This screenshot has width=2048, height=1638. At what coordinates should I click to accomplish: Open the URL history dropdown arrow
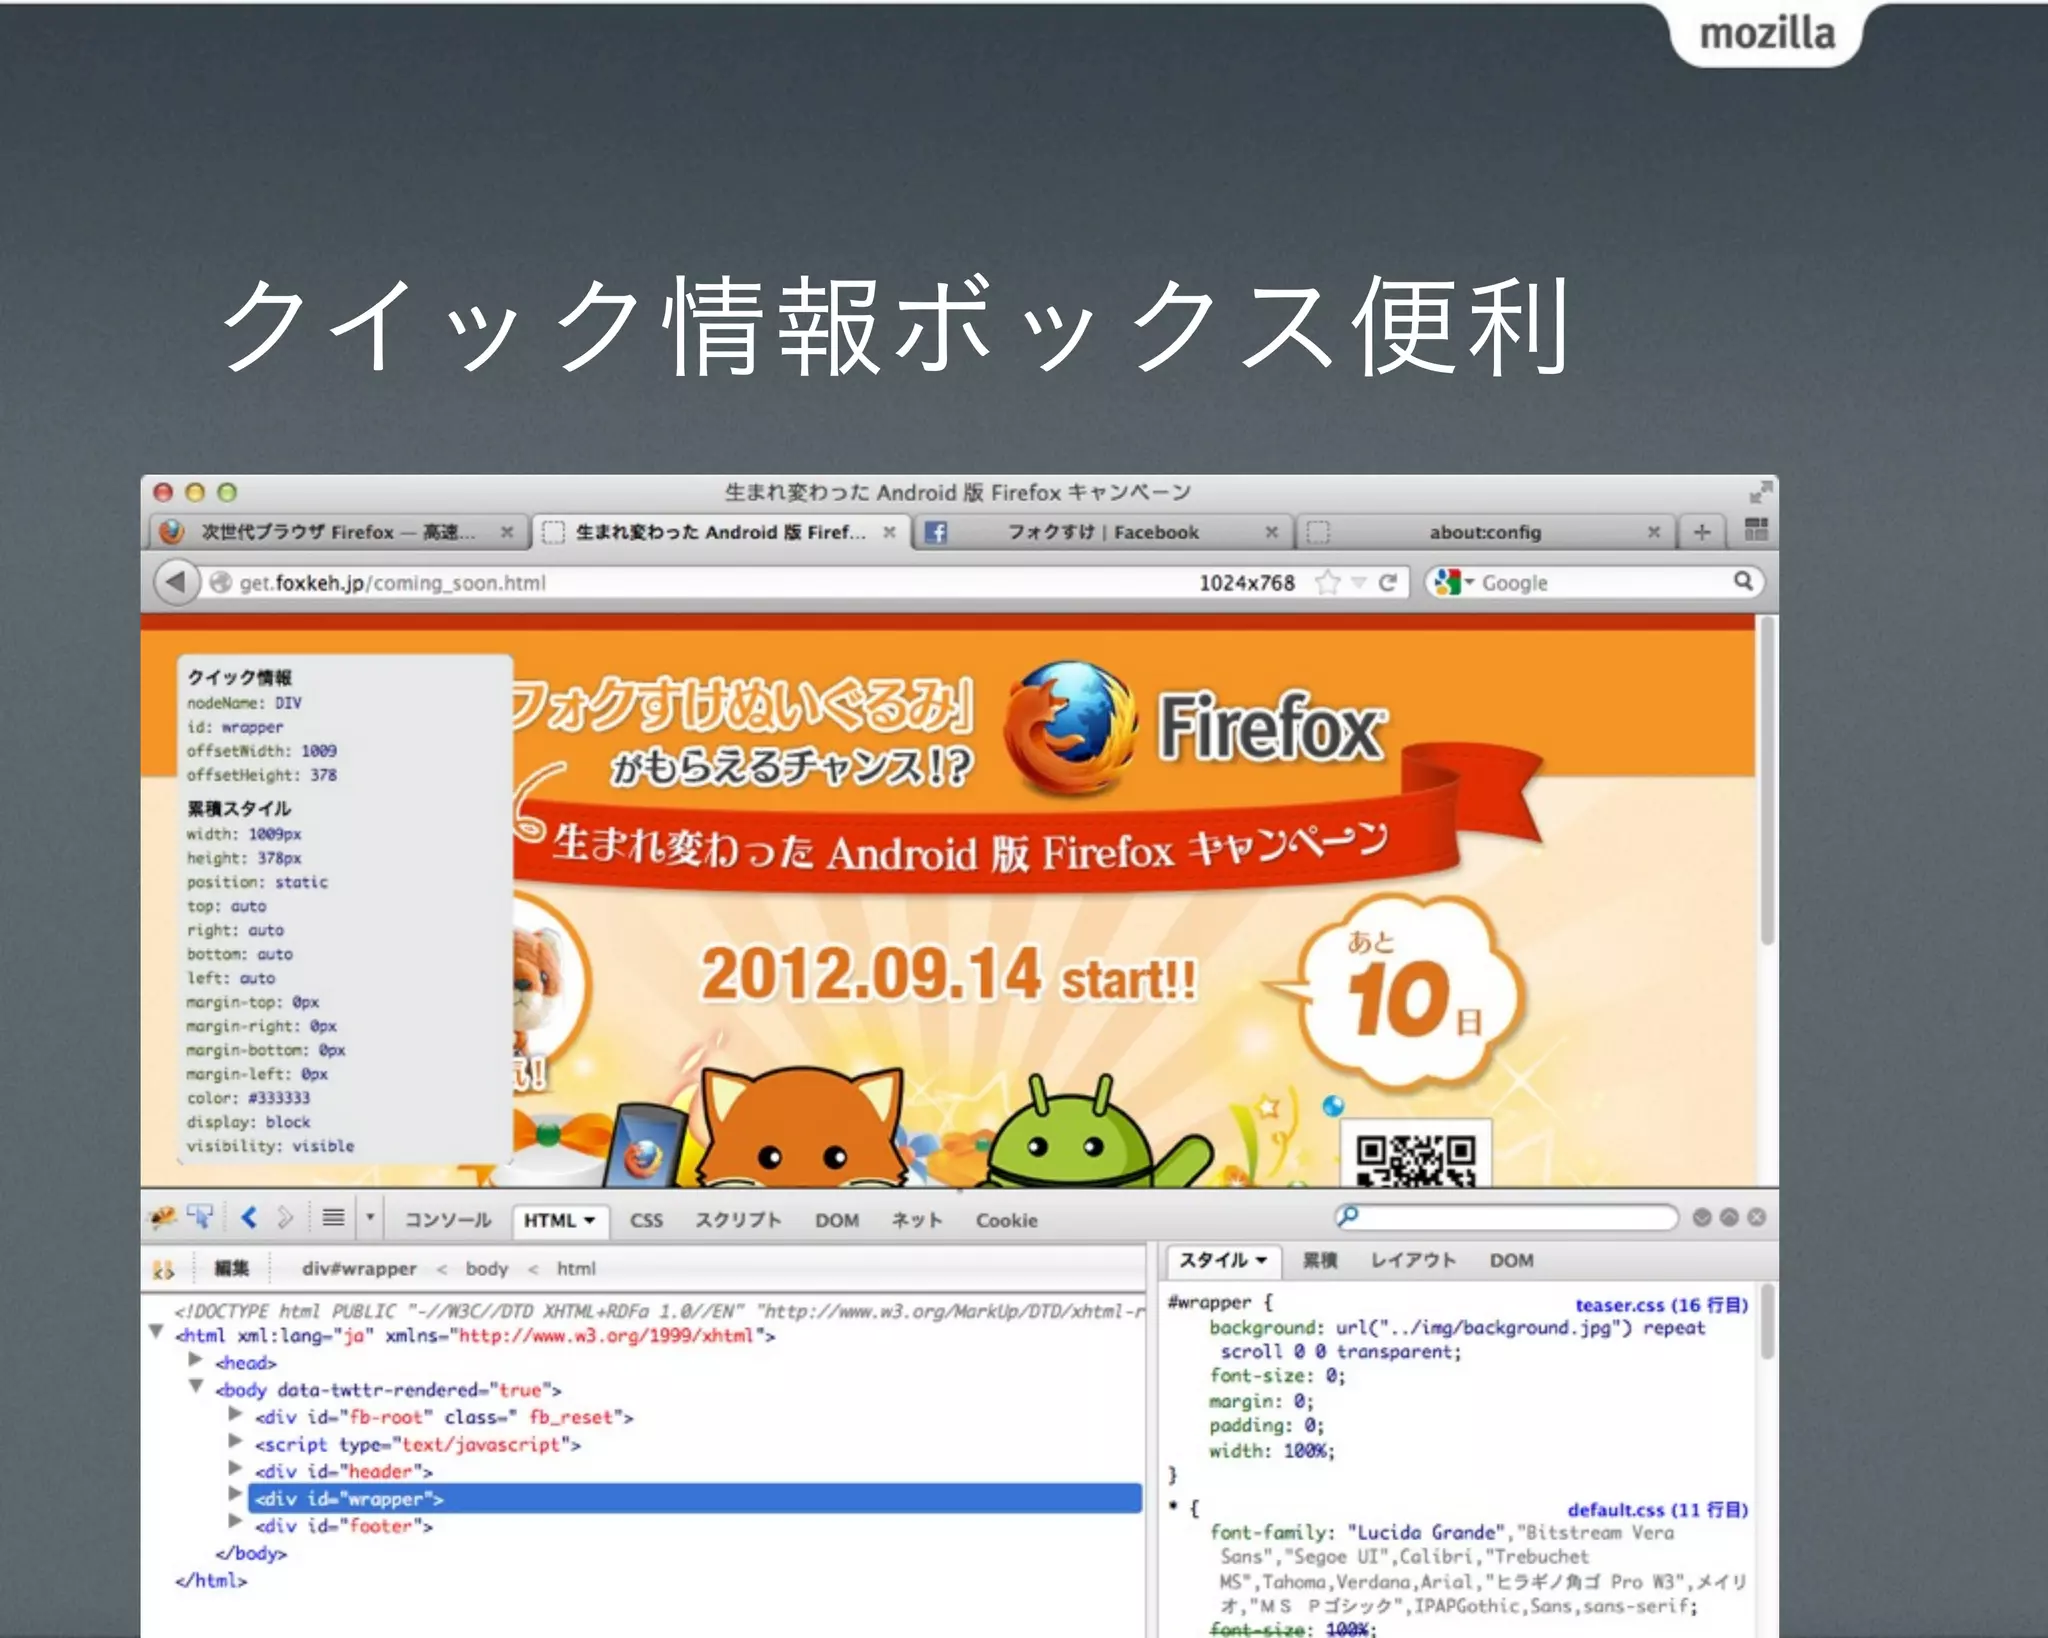[x=1358, y=582]
